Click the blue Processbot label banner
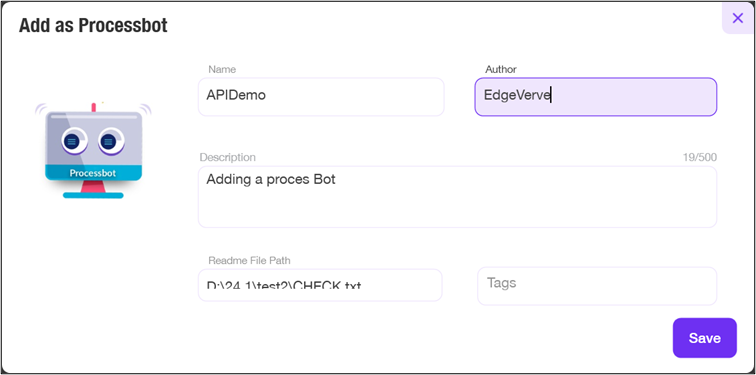Image resolution: width=756 pixels, height=375 pixels. tap(93, 173)
